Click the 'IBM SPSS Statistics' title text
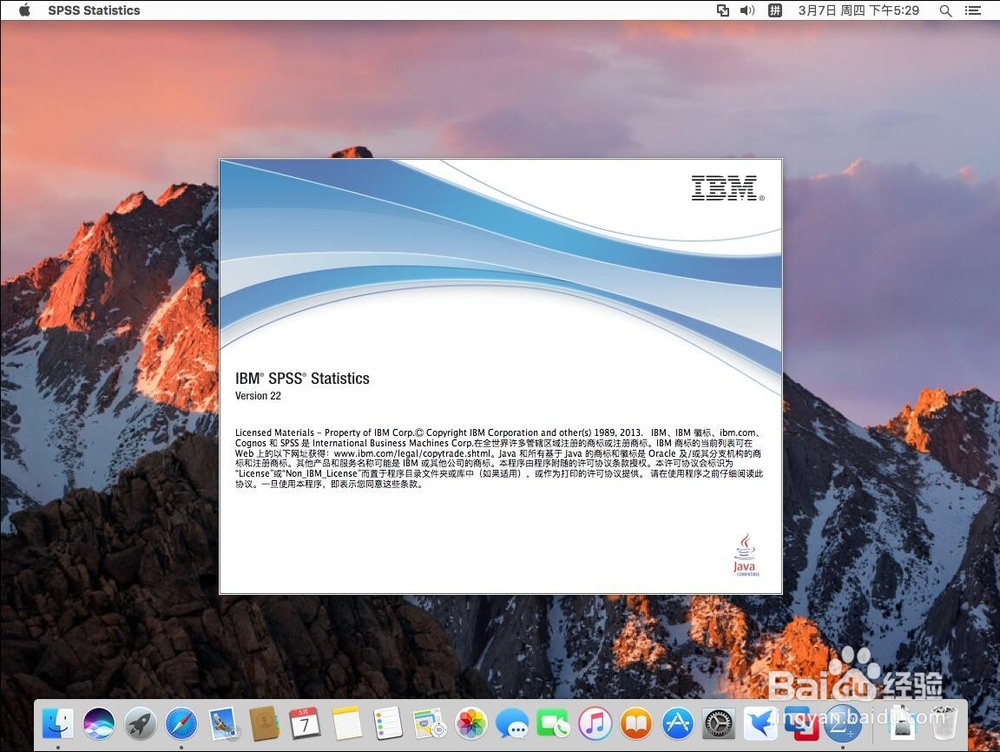The width and height of the screenshot is (1000, 752). click(x=302, y=378)
